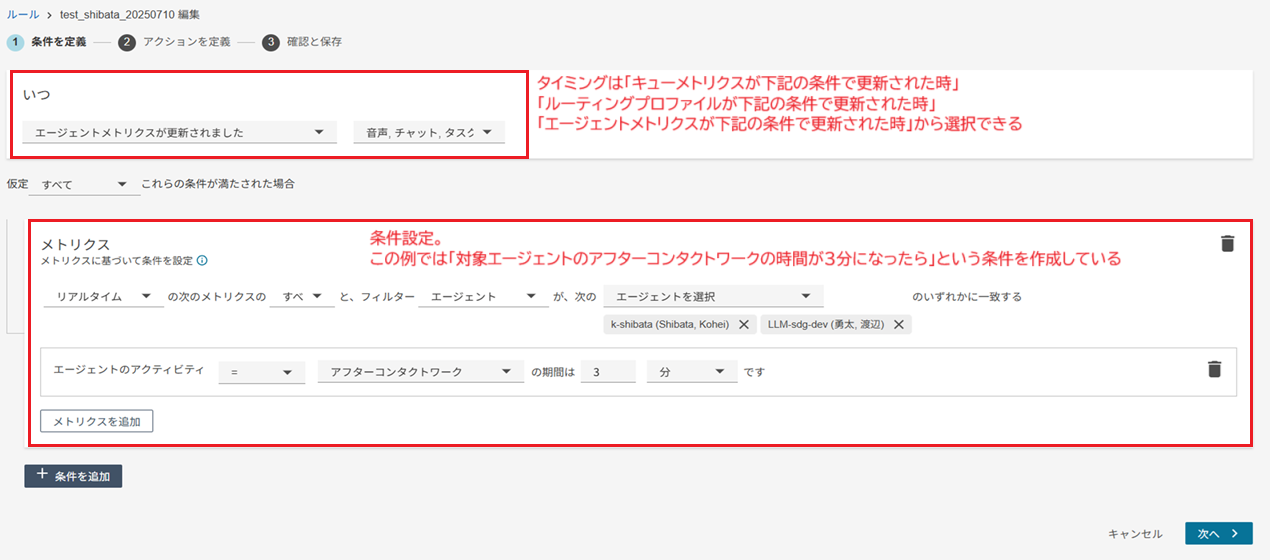Viewport: 1270px width, 560px height.
Task: Select step 3 確認と保存
Action: pos(303,42)
